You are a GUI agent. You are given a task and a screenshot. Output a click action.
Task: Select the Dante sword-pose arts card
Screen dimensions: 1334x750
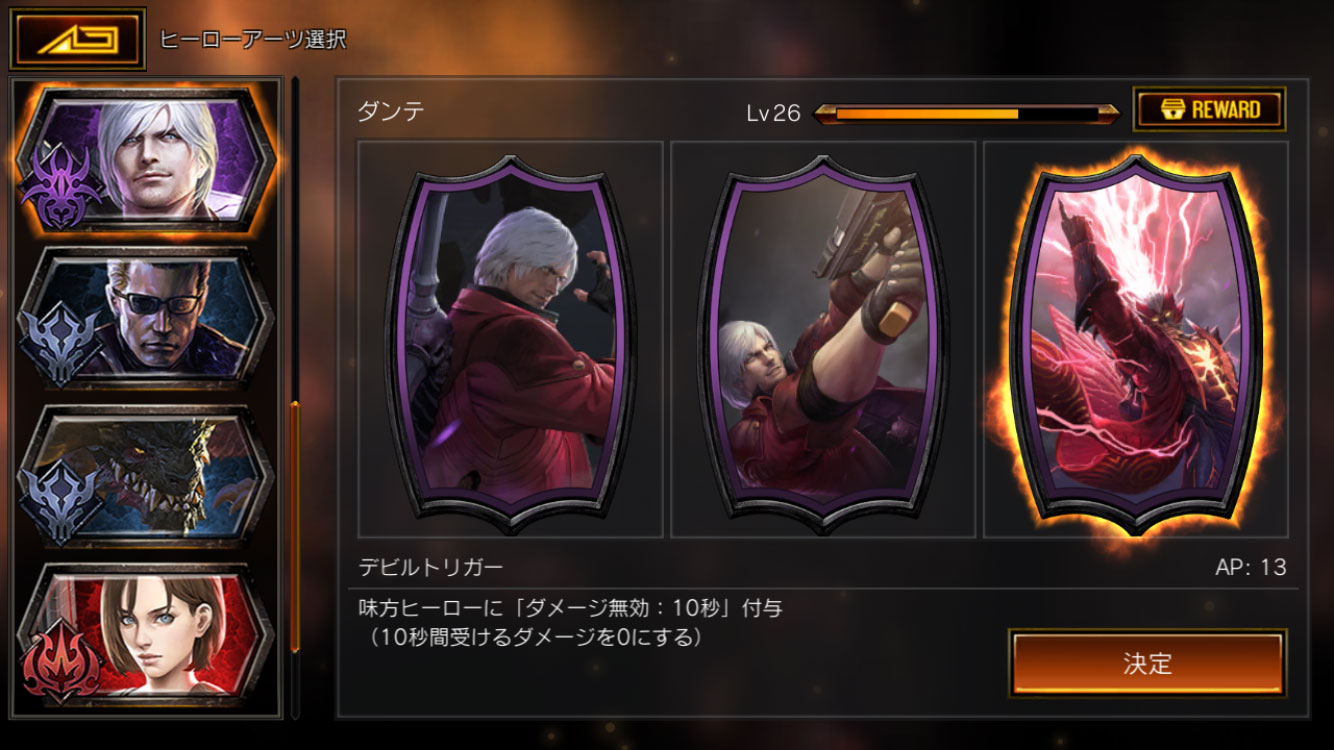tap(511, 339)
